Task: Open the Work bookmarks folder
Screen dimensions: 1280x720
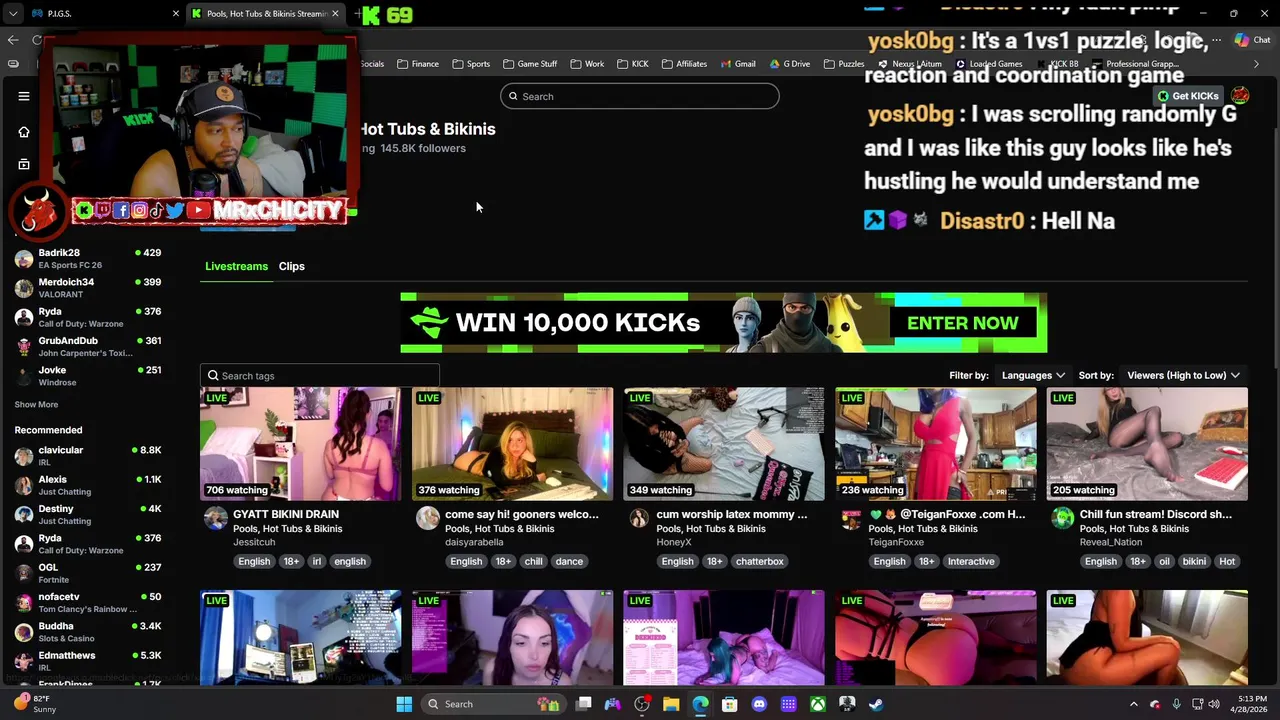Action: tap(587, 64)
